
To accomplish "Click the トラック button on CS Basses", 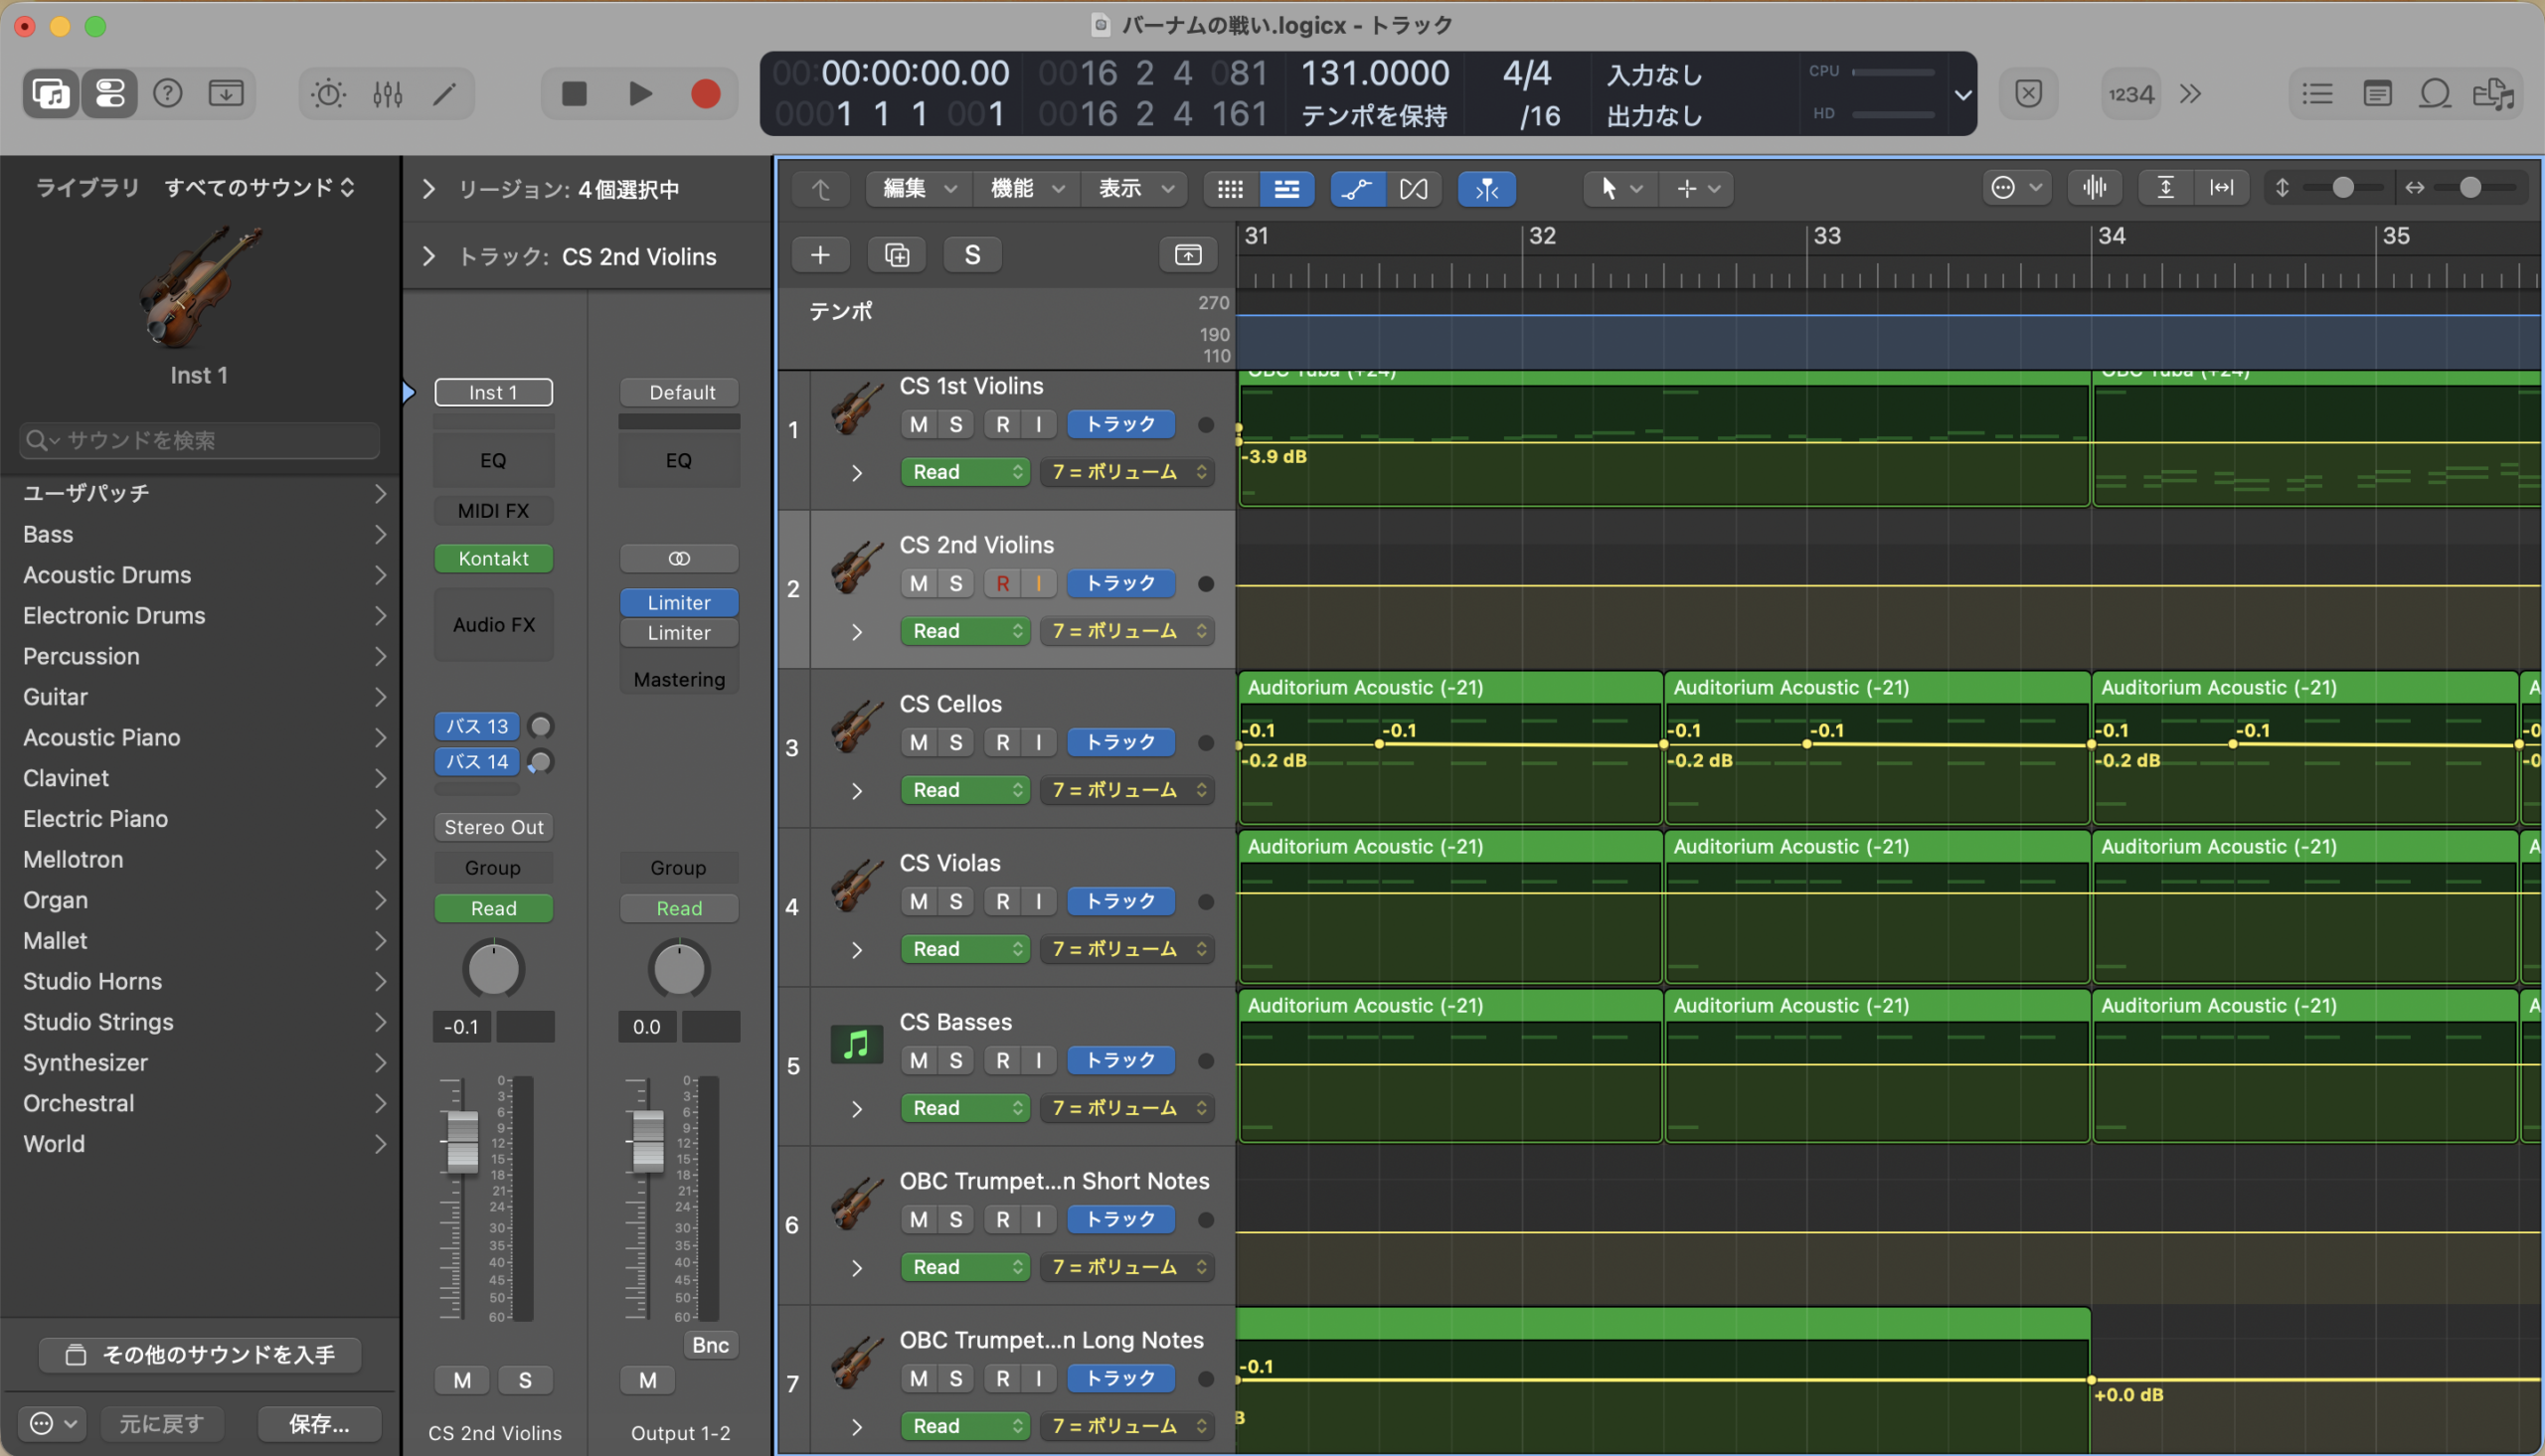I will pyautogui.click(x=1121, y=1060).
